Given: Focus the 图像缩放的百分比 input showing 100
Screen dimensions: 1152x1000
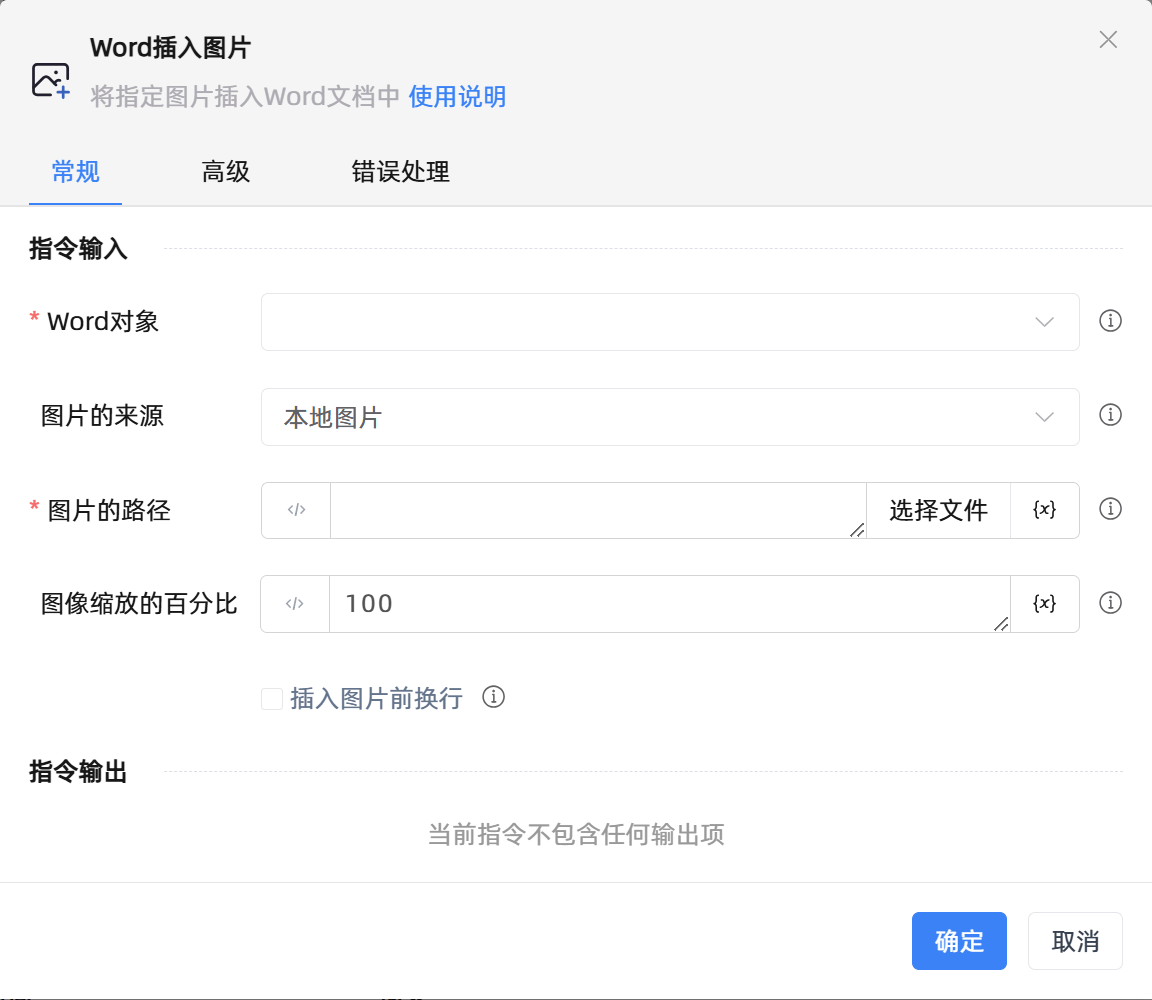Looking at the screenshot, I should tap(669, 604).
